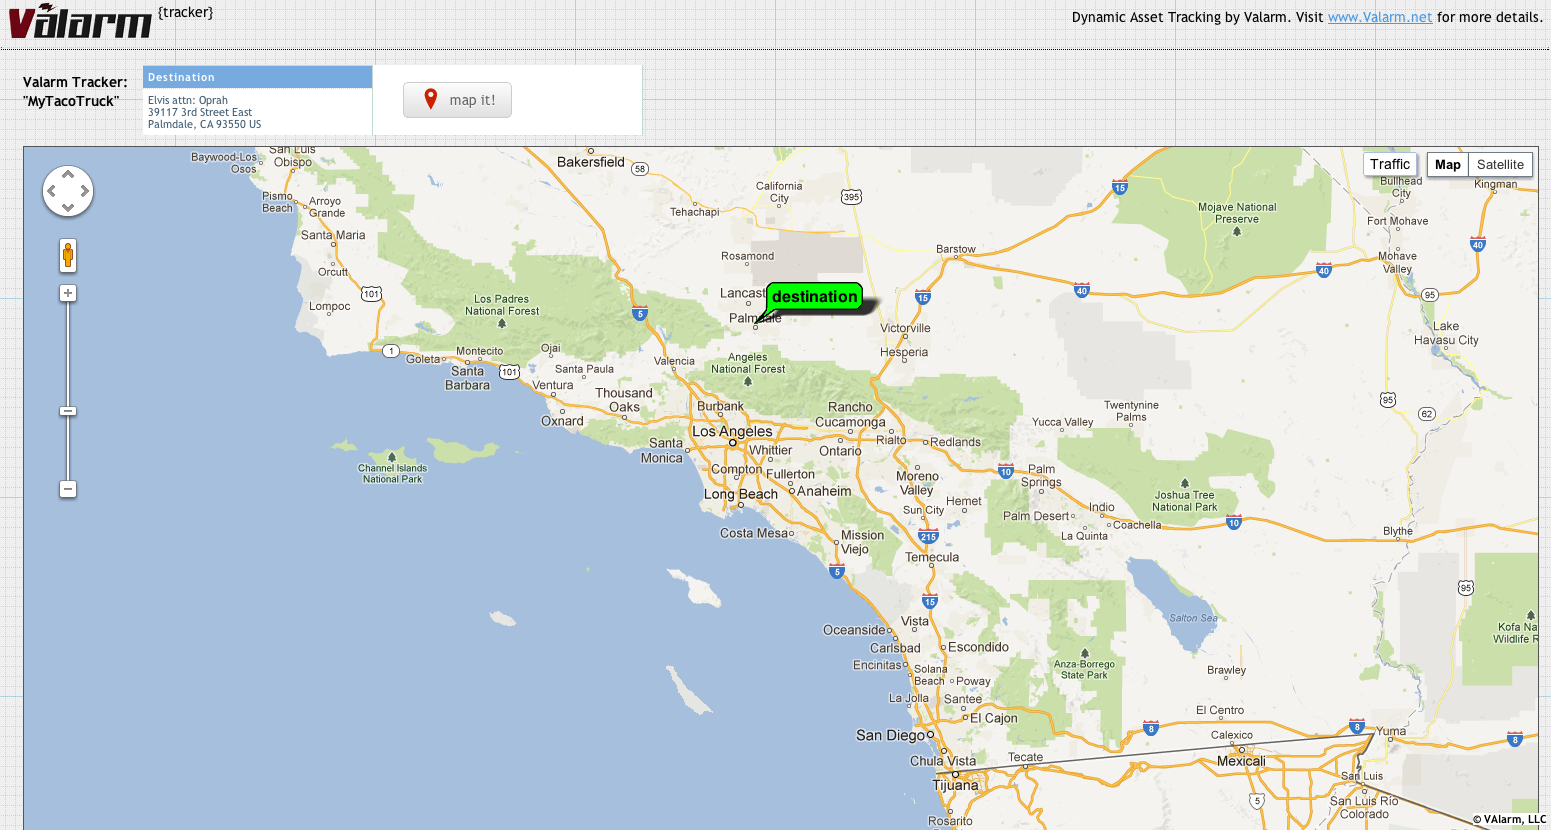The height and width of the screenshot is (830, 1551).
Task: Open the www.Valarm.net link
Action: coord(1379,17)
